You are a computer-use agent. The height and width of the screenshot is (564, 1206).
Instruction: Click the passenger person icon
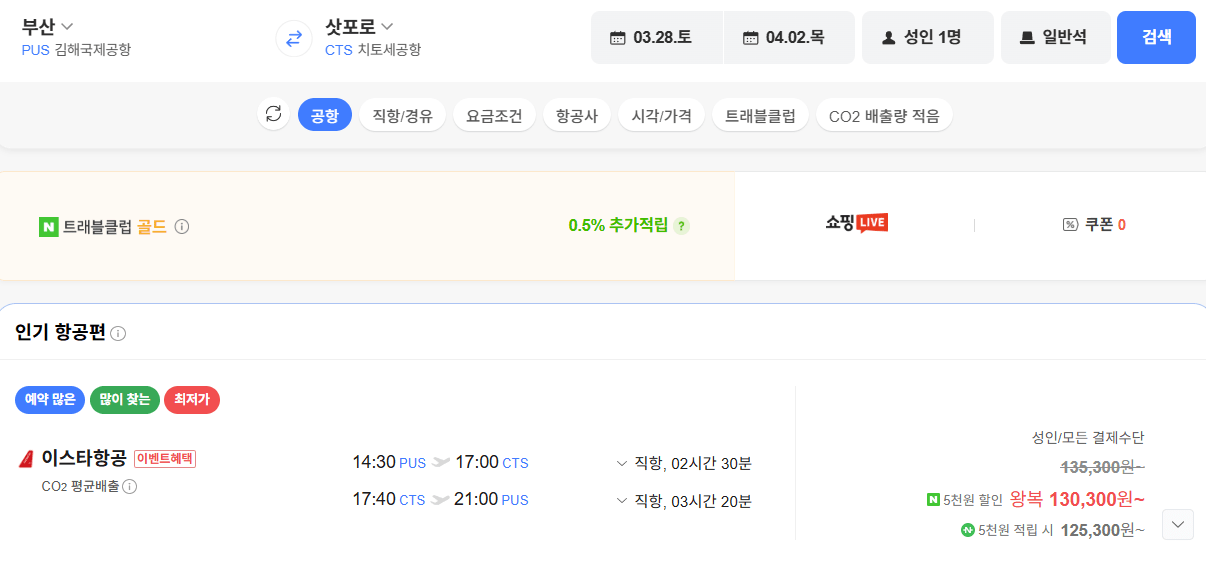(888, 38)
